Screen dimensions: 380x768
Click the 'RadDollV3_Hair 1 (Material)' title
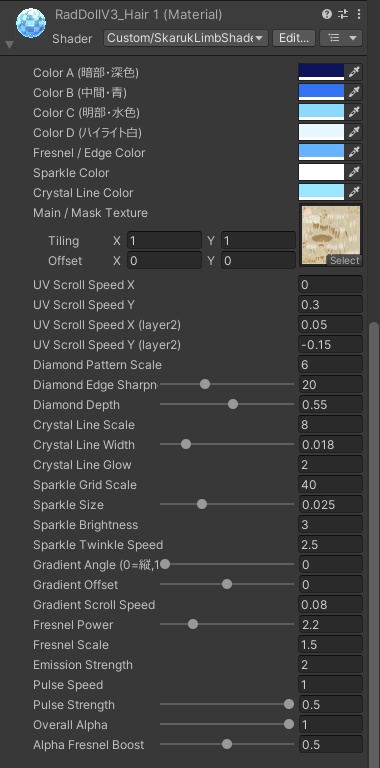pyautogui.click(x=138, y=15)
